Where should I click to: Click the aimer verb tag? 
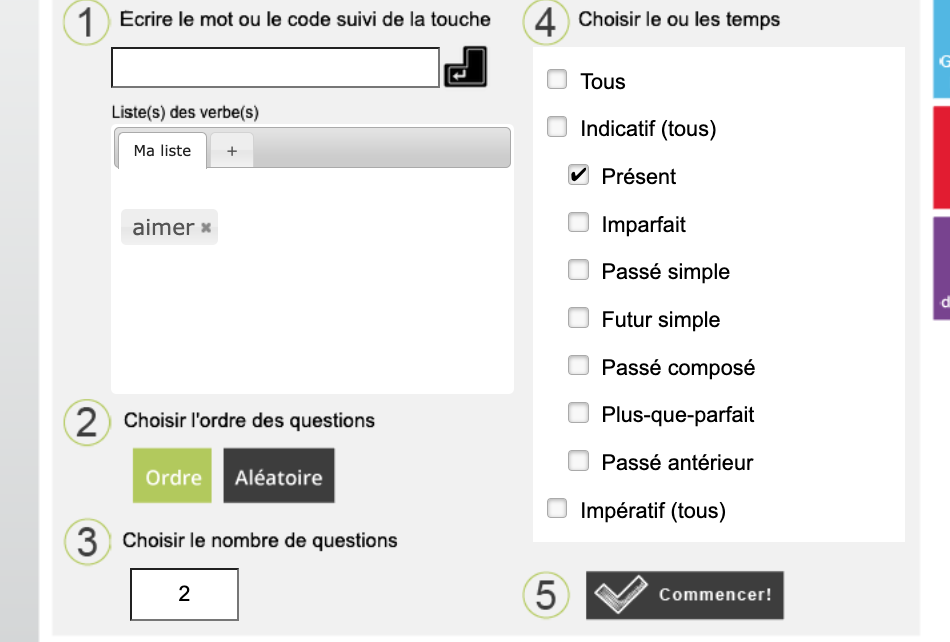point(163,228)
